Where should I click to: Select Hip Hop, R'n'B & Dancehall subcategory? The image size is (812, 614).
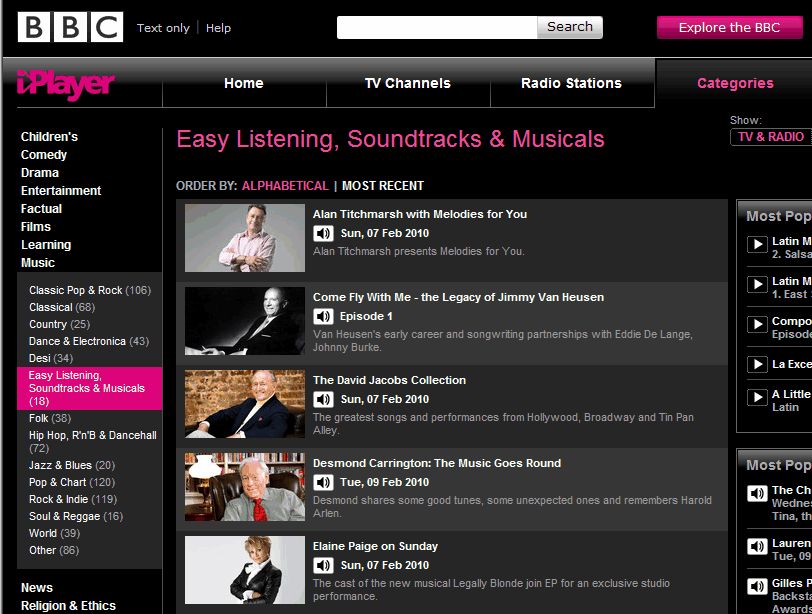(x=93, y=442)
